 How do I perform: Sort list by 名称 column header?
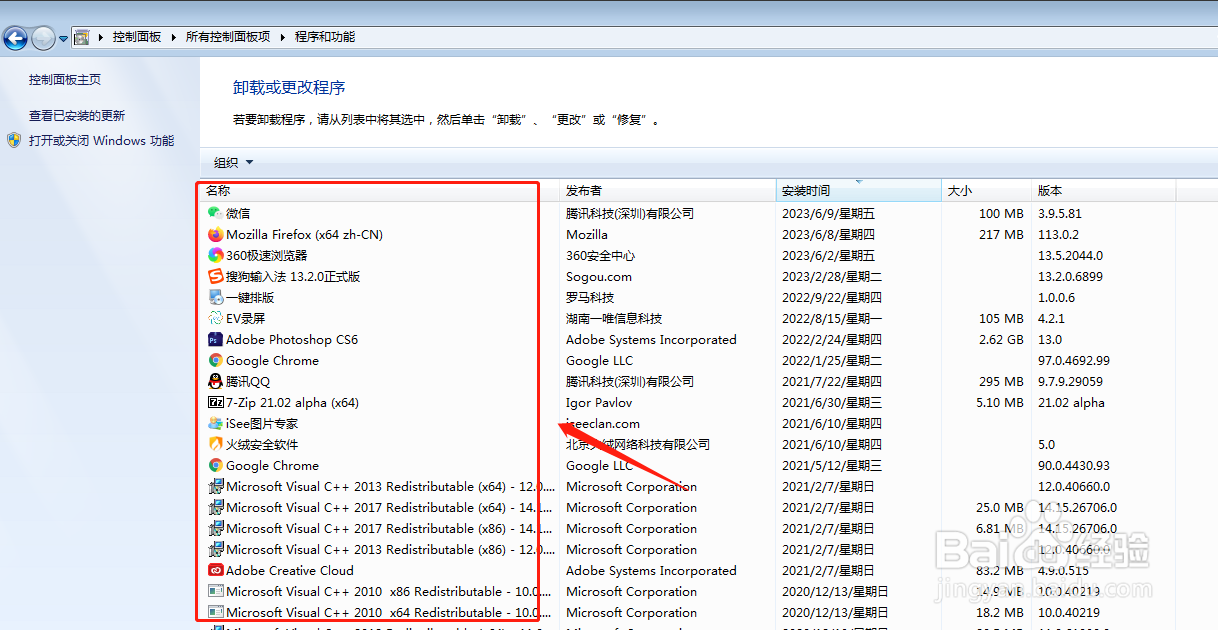pos(380,190)
